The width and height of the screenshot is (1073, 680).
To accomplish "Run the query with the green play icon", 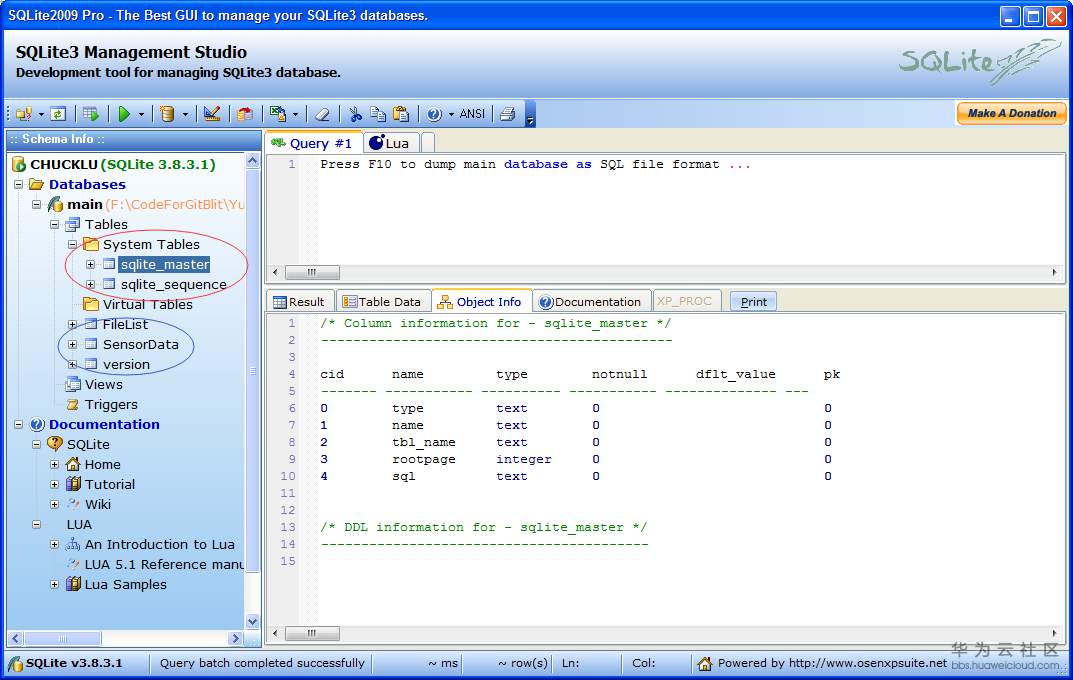I will (124, 114).
